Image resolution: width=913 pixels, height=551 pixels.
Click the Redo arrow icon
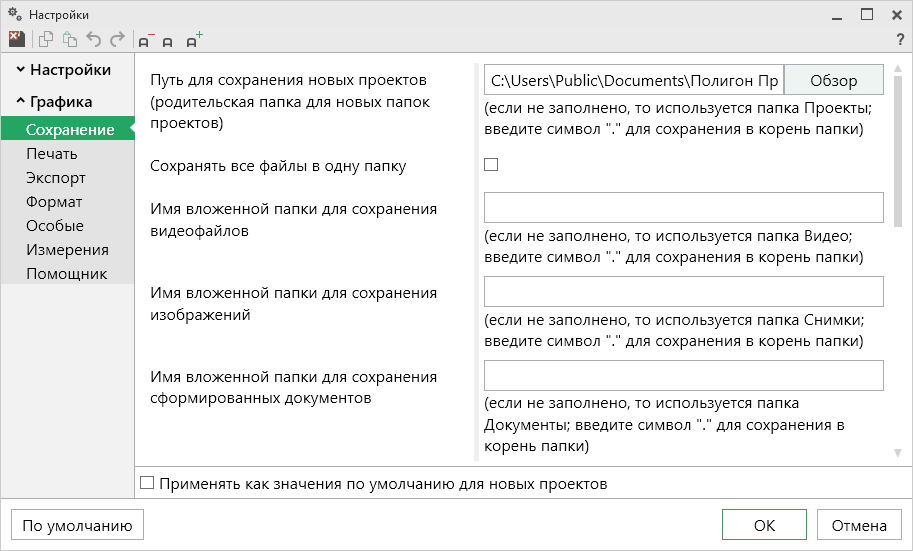(117, 40)
